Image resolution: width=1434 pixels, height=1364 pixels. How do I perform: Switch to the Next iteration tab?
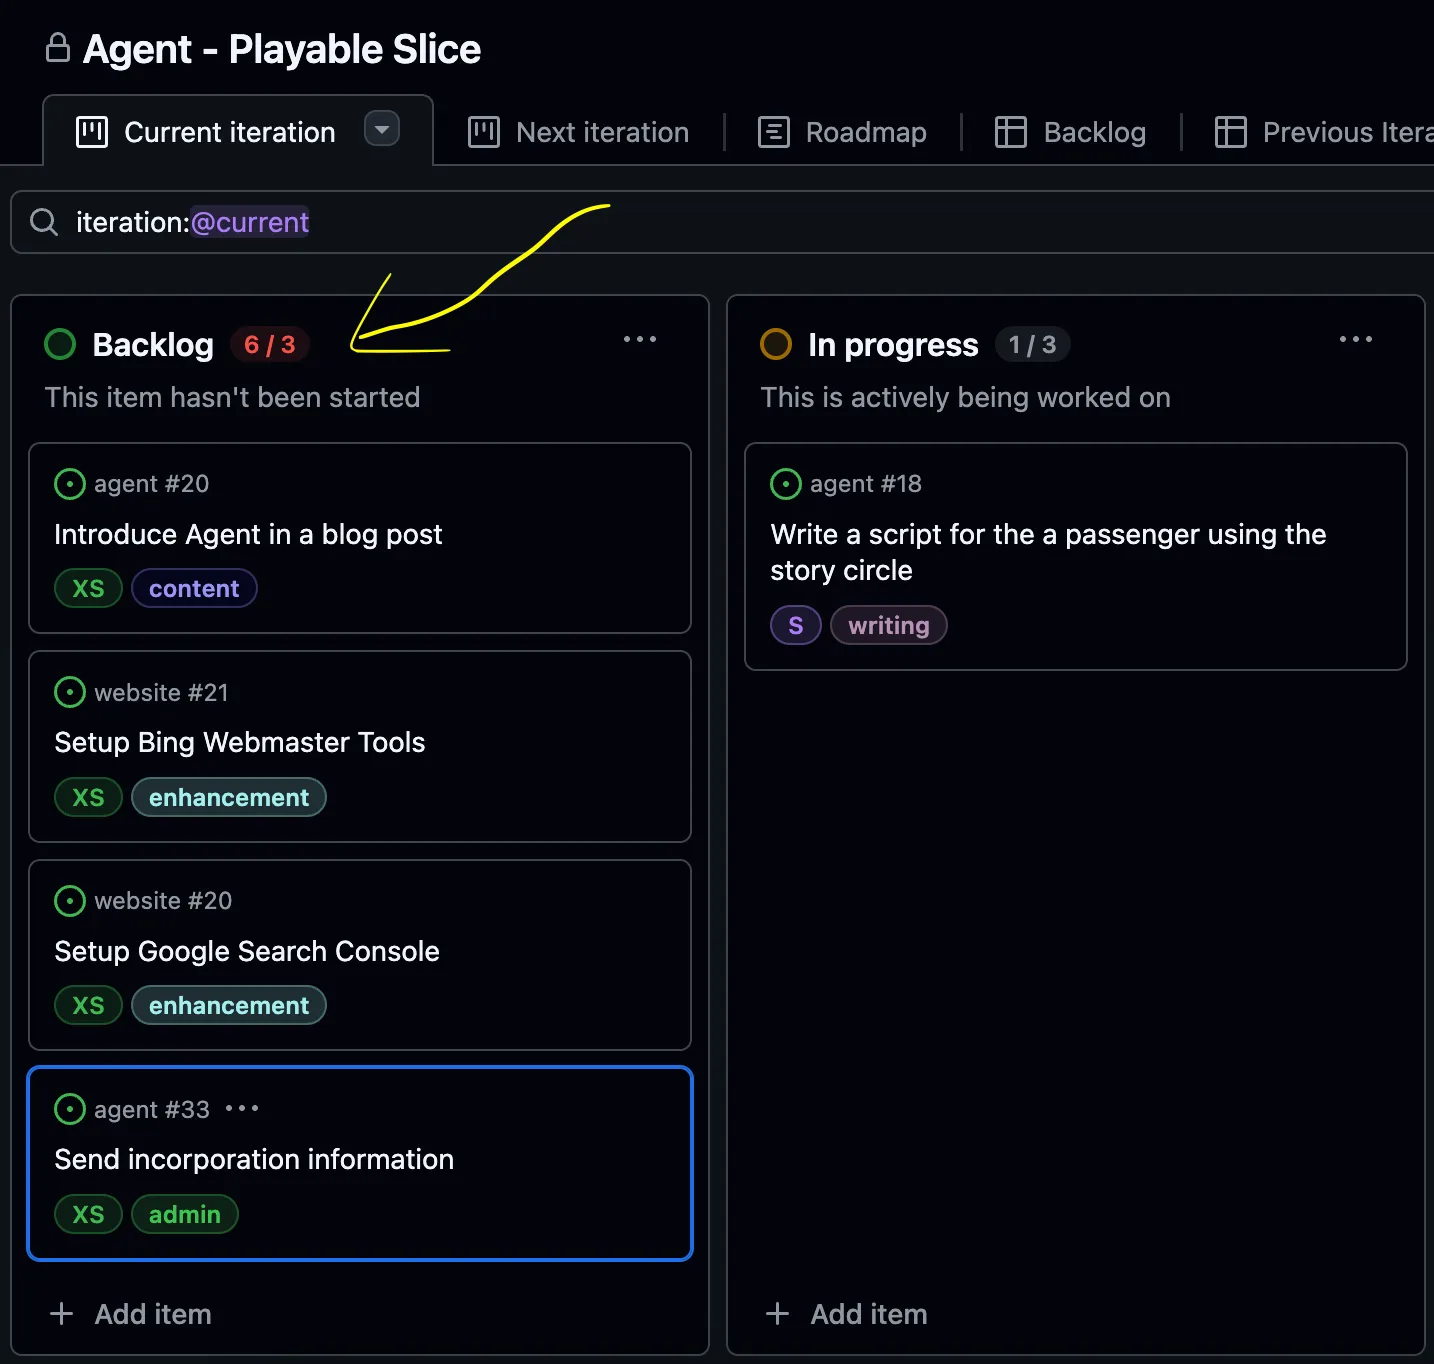(578, 131)
